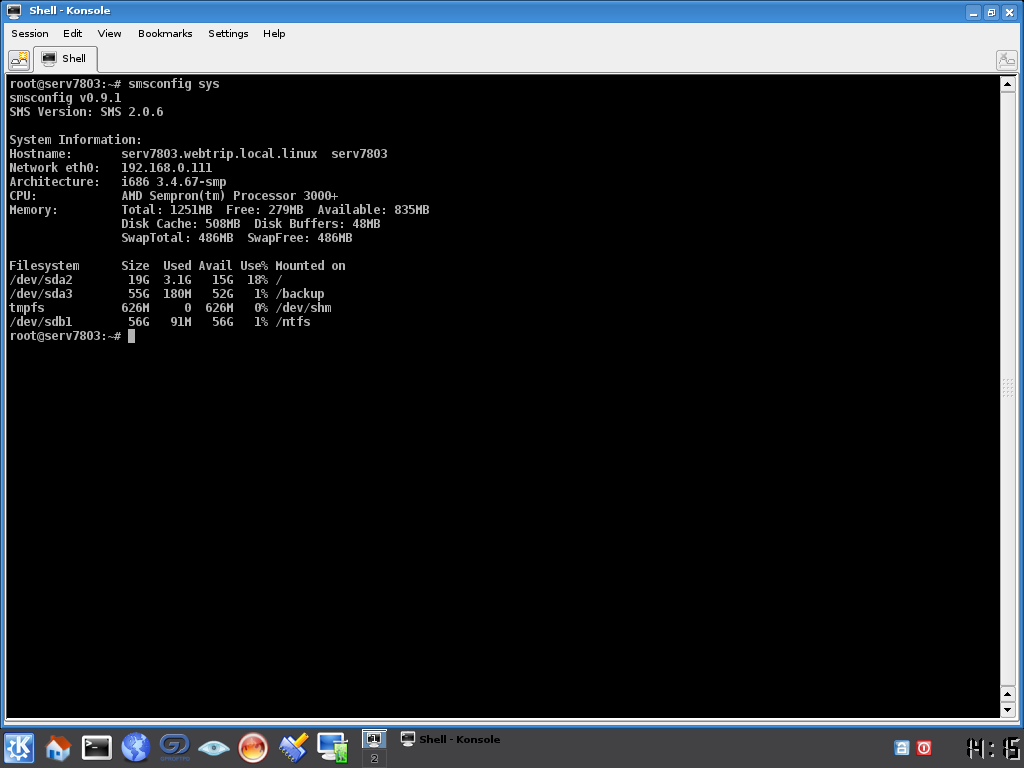This screenshot has height=768, width=1024.
Task: Launch the terminal from the panel
Action: point(97,747)
